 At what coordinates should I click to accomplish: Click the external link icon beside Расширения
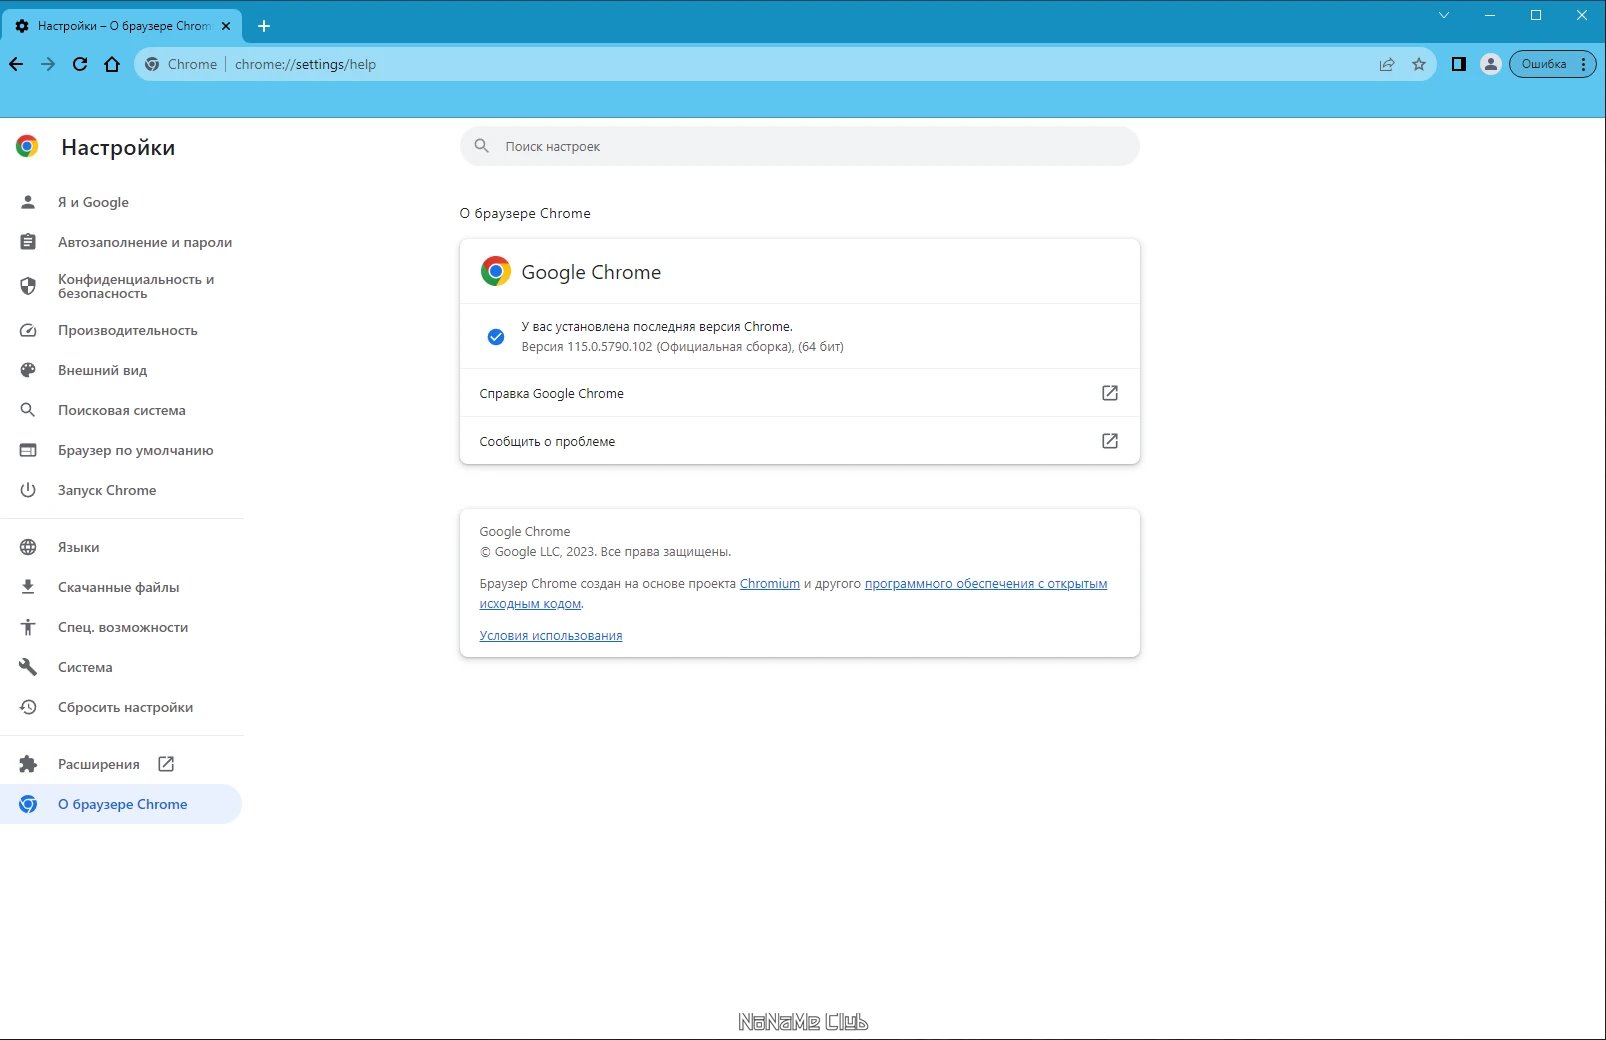click(166, 764)
